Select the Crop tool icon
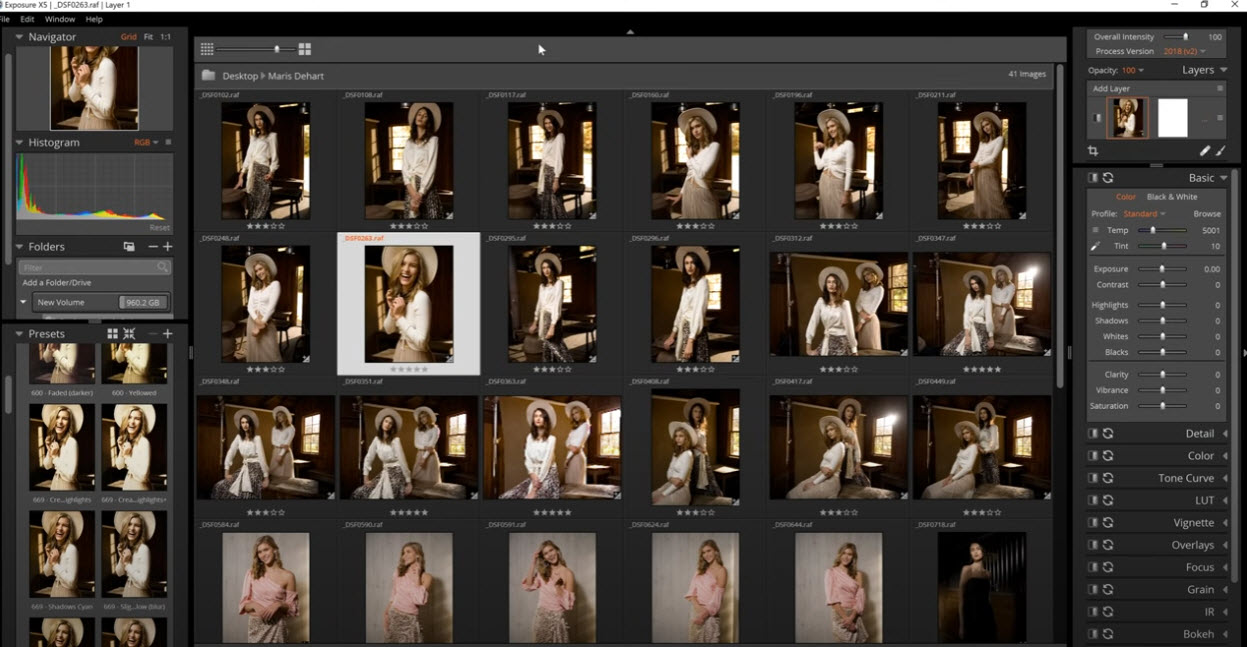This screenshot has height=647, width=1247. click(1093, 151)
